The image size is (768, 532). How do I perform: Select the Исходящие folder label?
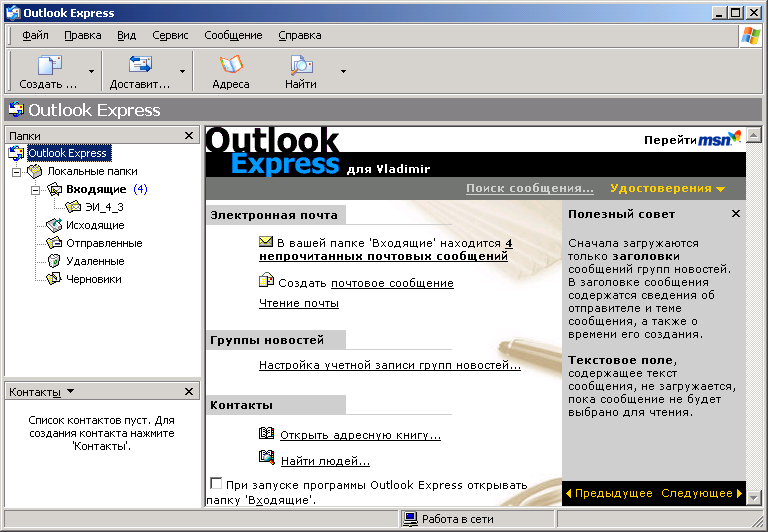(95, 225)
